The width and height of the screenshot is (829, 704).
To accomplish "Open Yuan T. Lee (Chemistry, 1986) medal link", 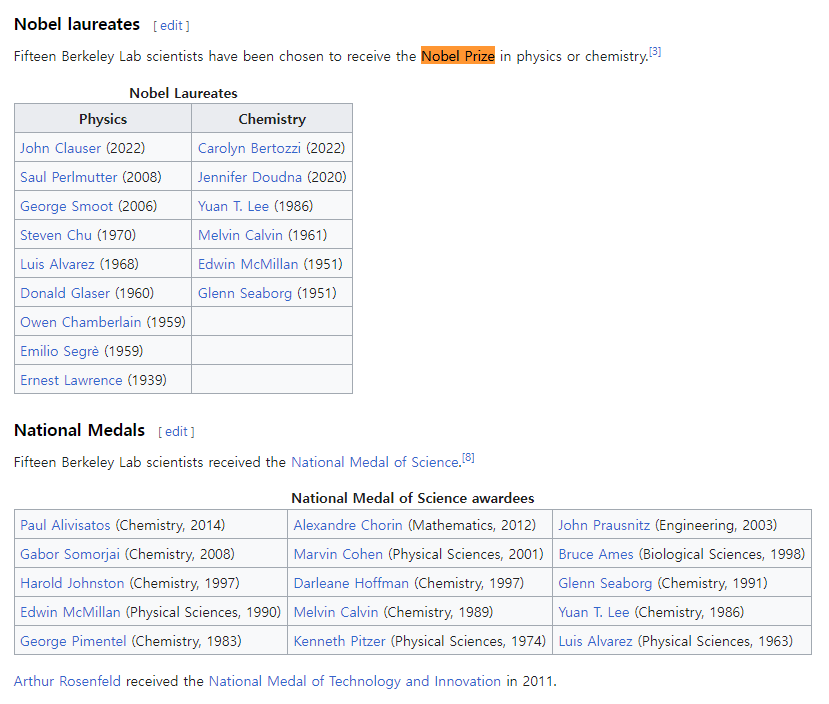I will point(594,613).
